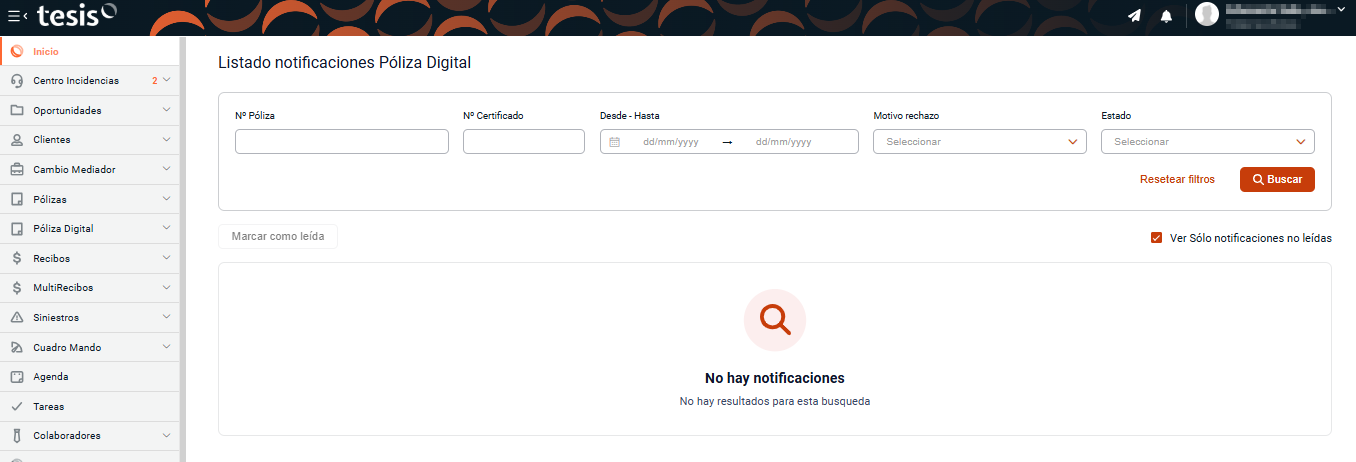Click the Clientes person icon

17,140
